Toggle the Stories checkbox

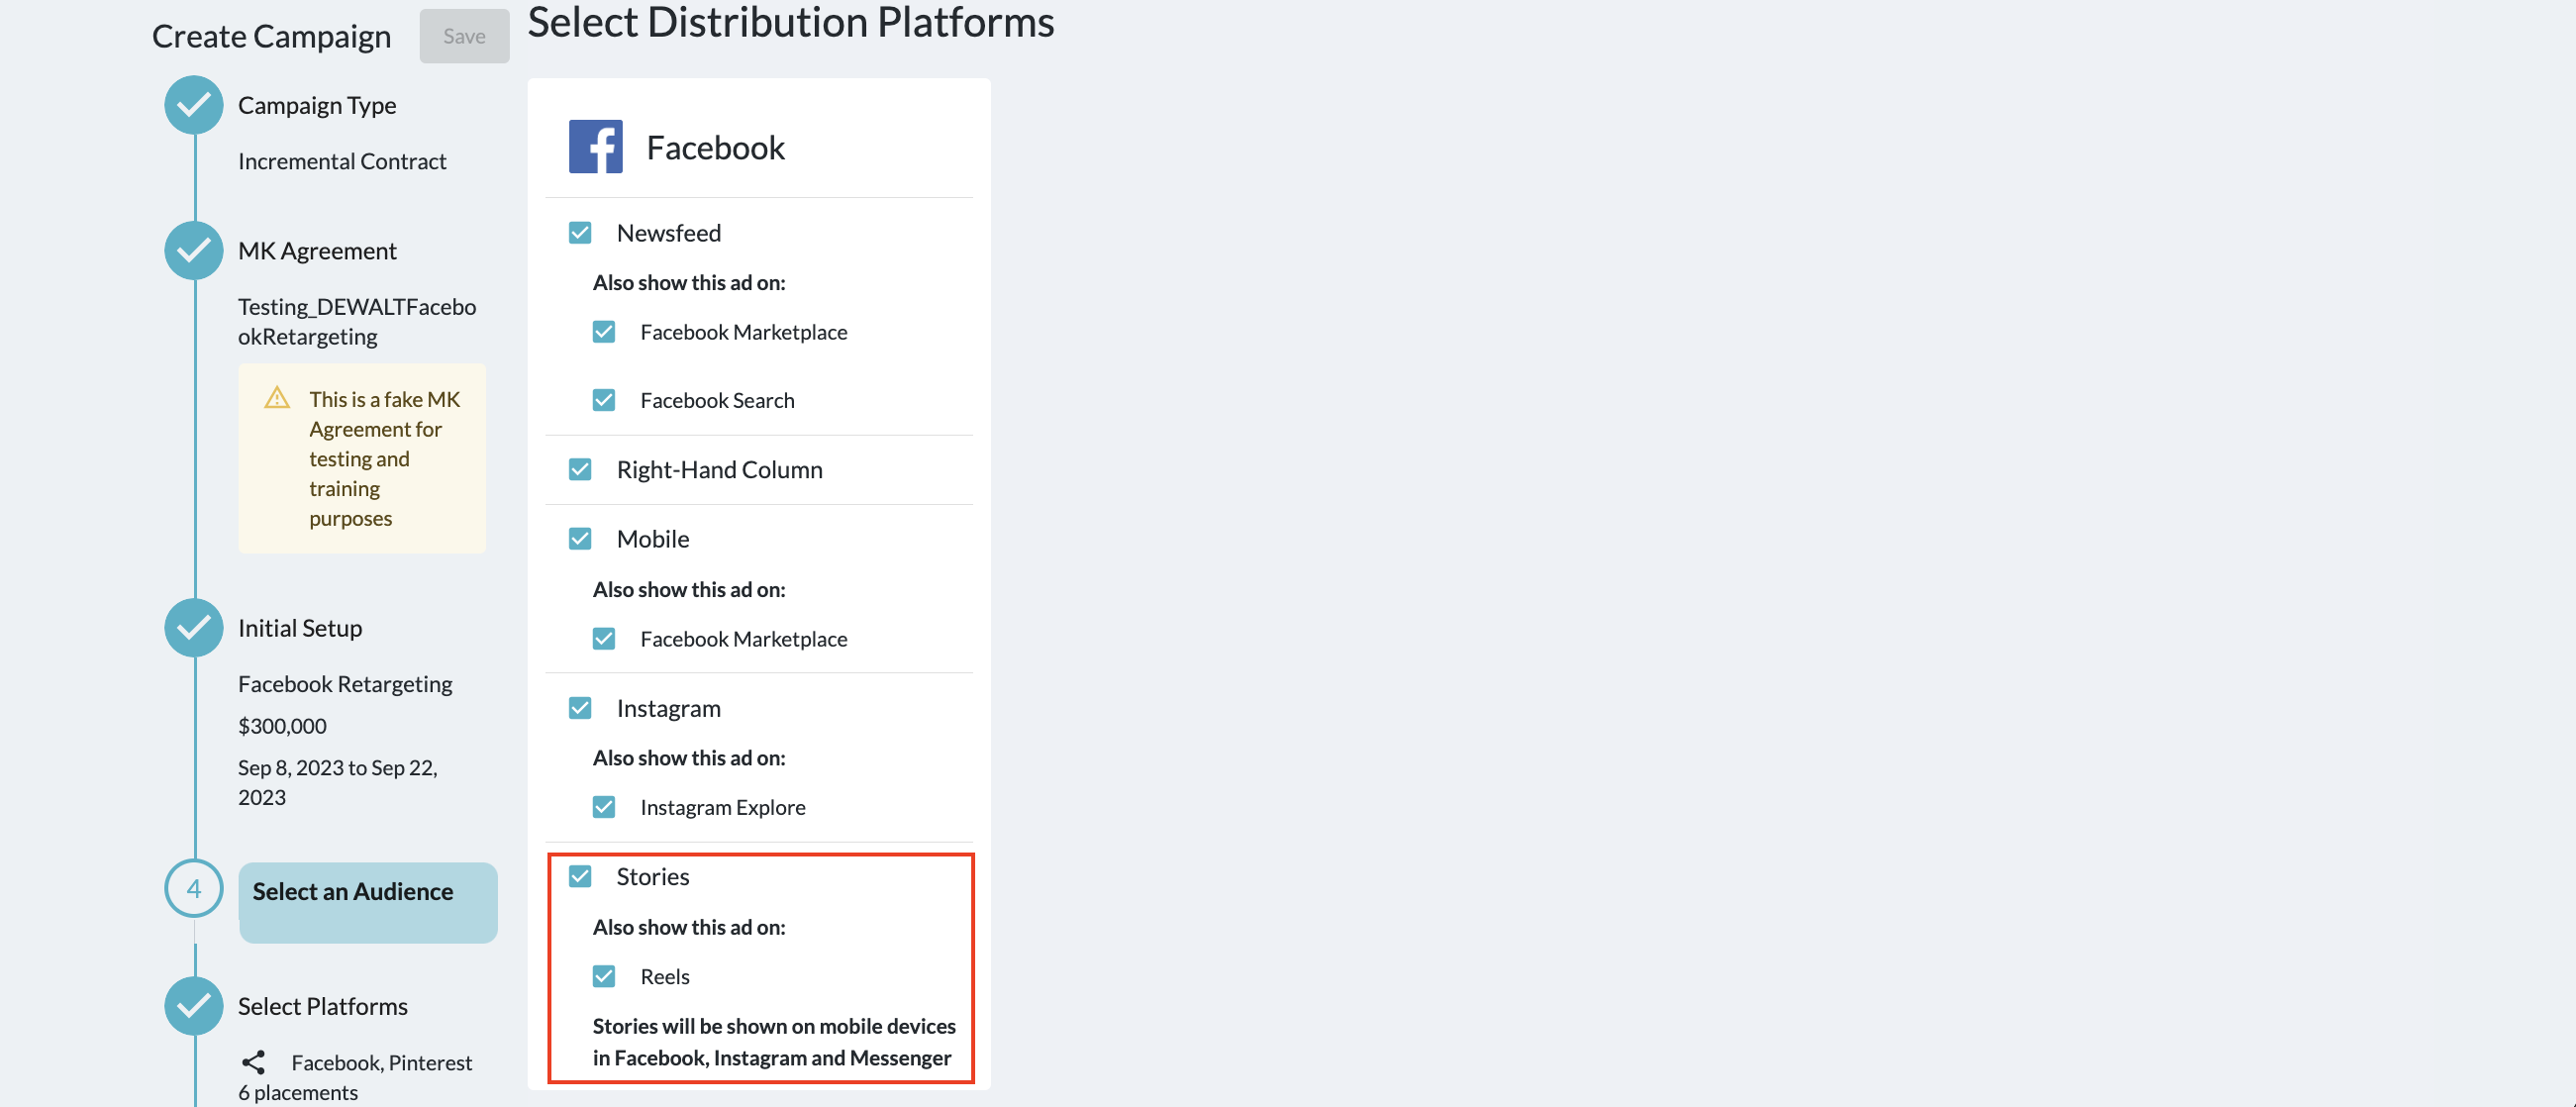coord(580,876)
